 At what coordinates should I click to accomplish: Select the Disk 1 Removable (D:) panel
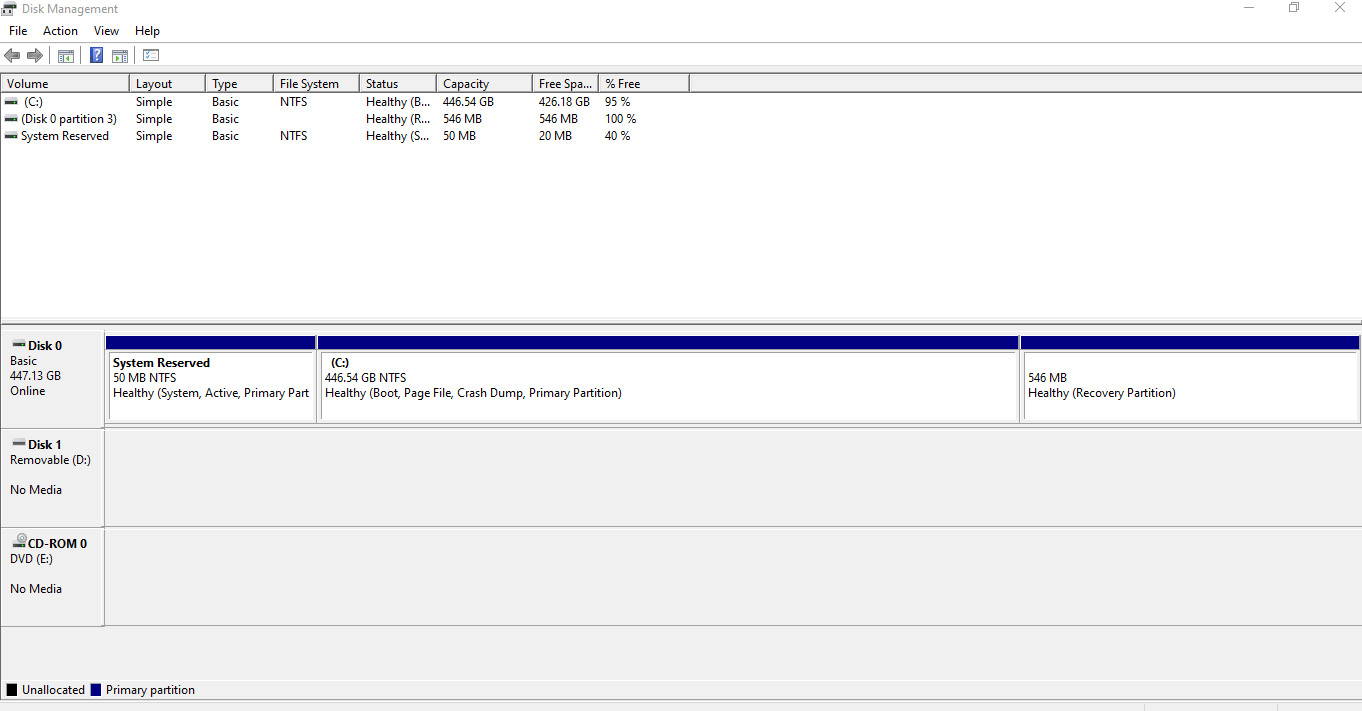coord(52,478)
